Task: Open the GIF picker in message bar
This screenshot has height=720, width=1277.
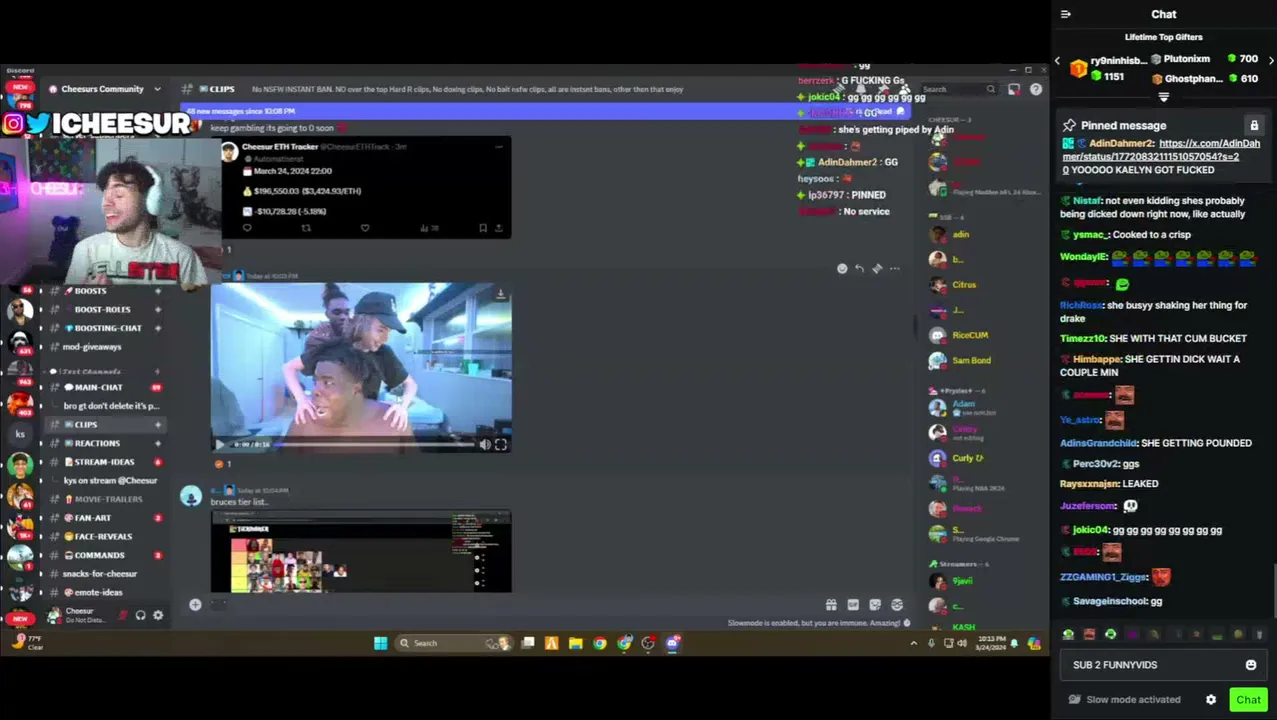Action: click(x=853, y=605)
